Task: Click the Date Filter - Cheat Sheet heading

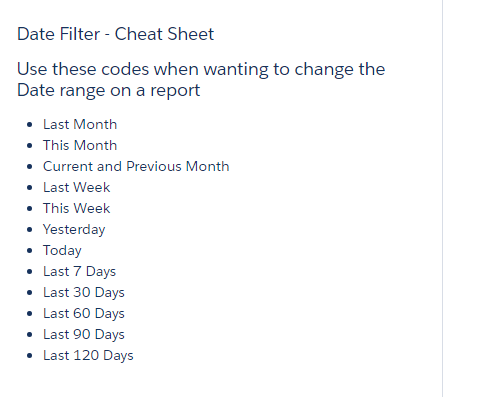Action: 115,34
